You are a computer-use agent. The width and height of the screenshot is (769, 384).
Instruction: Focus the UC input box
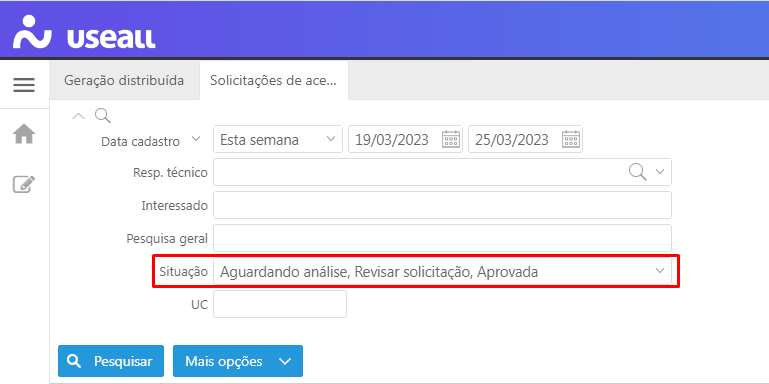(x=280, y=304)
